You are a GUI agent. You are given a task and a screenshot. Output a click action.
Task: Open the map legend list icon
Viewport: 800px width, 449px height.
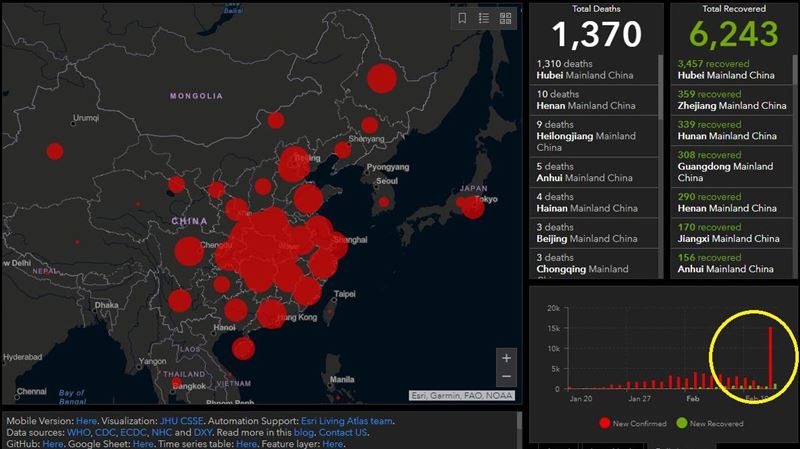(484, 18)
